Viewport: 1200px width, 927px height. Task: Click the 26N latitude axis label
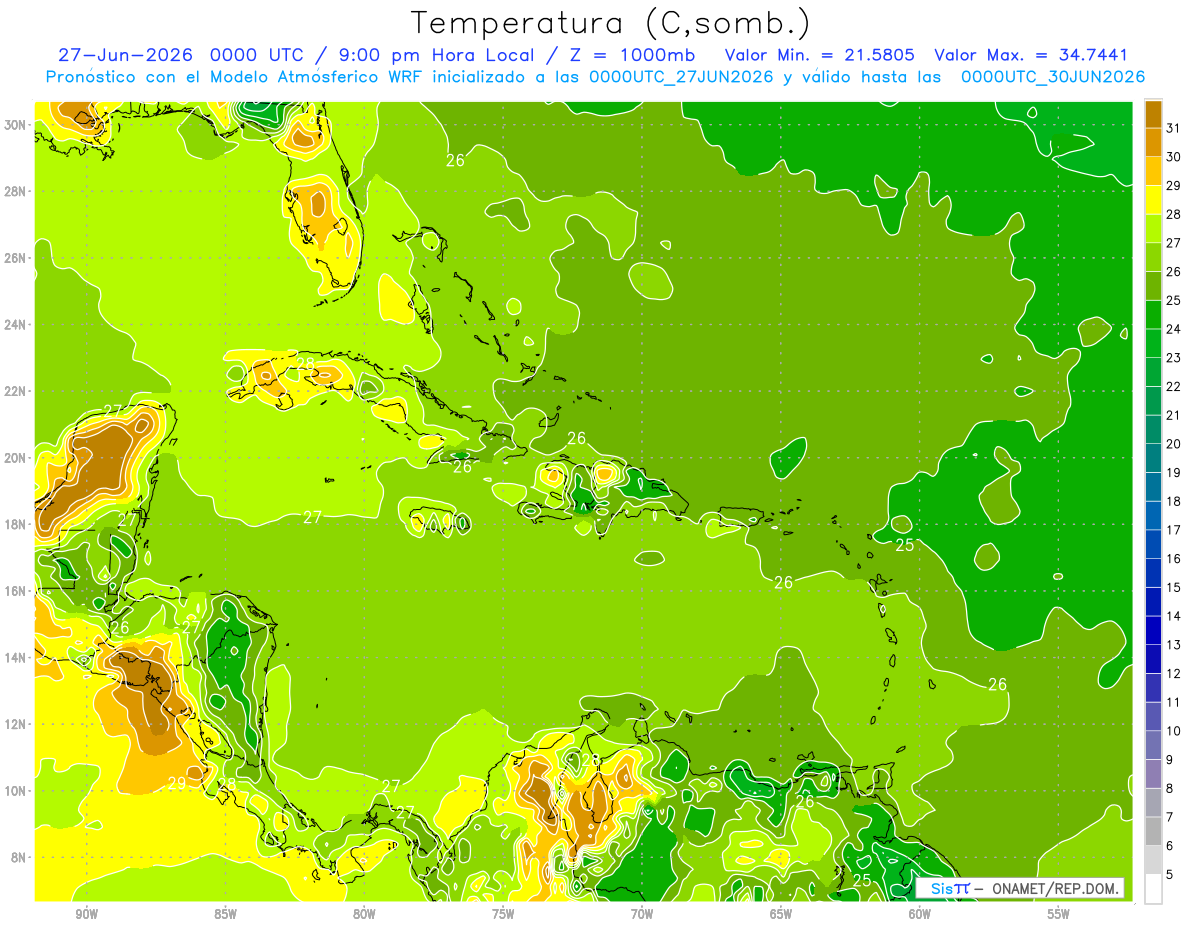click(x=15, y=258)
